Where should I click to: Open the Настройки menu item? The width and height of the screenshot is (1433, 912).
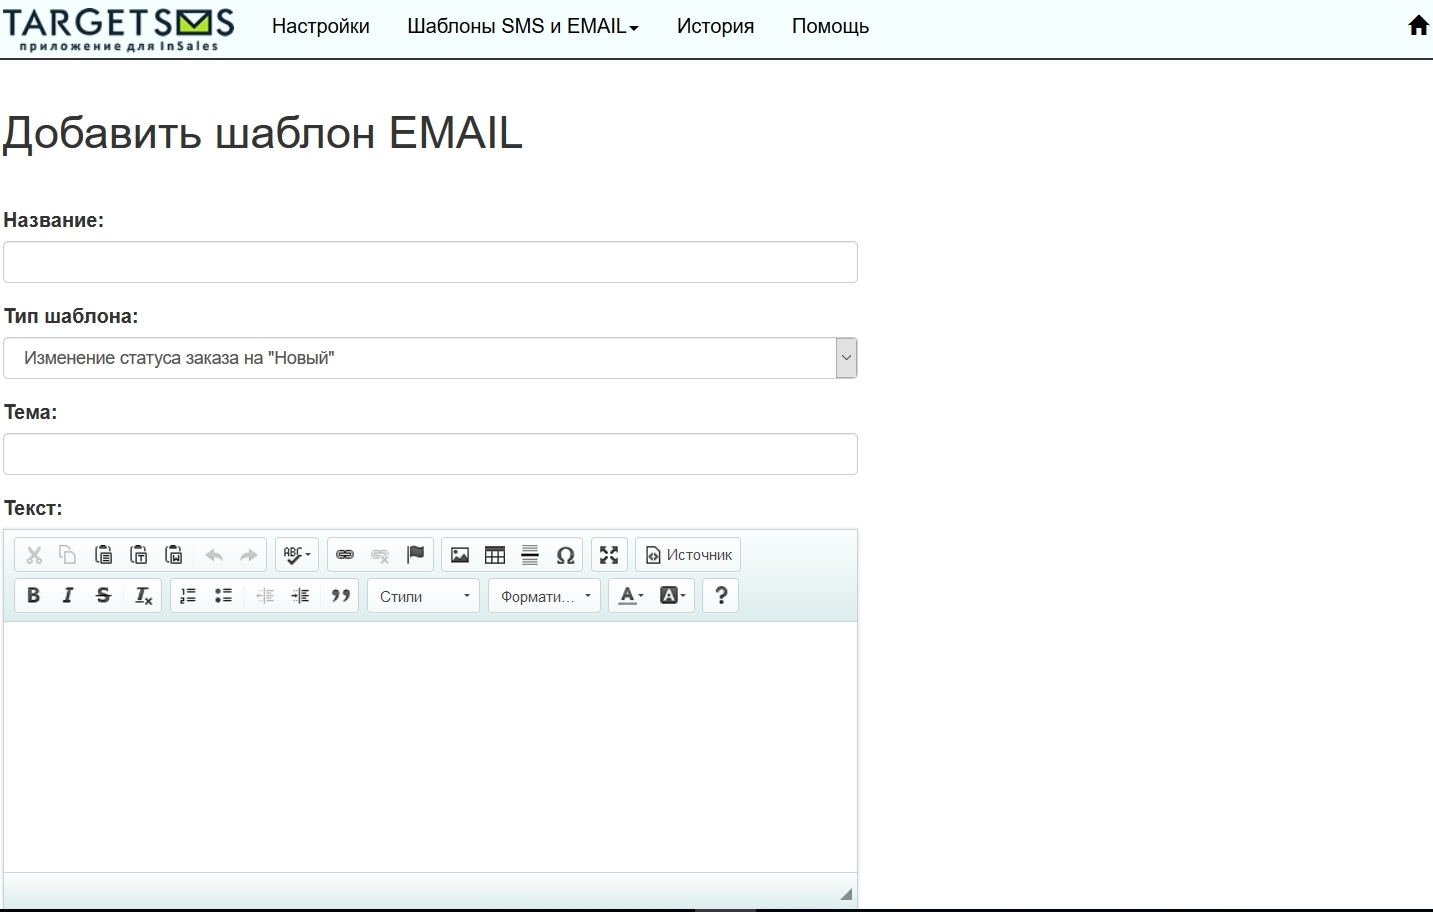pos(321,27)
